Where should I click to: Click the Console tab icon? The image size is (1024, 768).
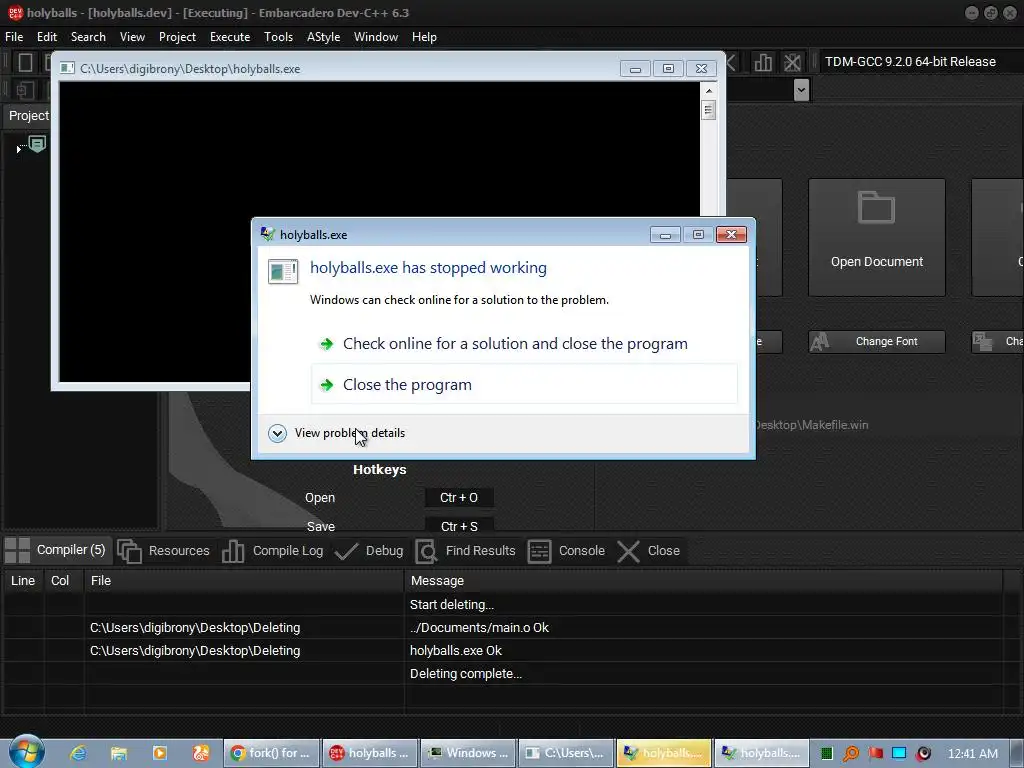539,551
